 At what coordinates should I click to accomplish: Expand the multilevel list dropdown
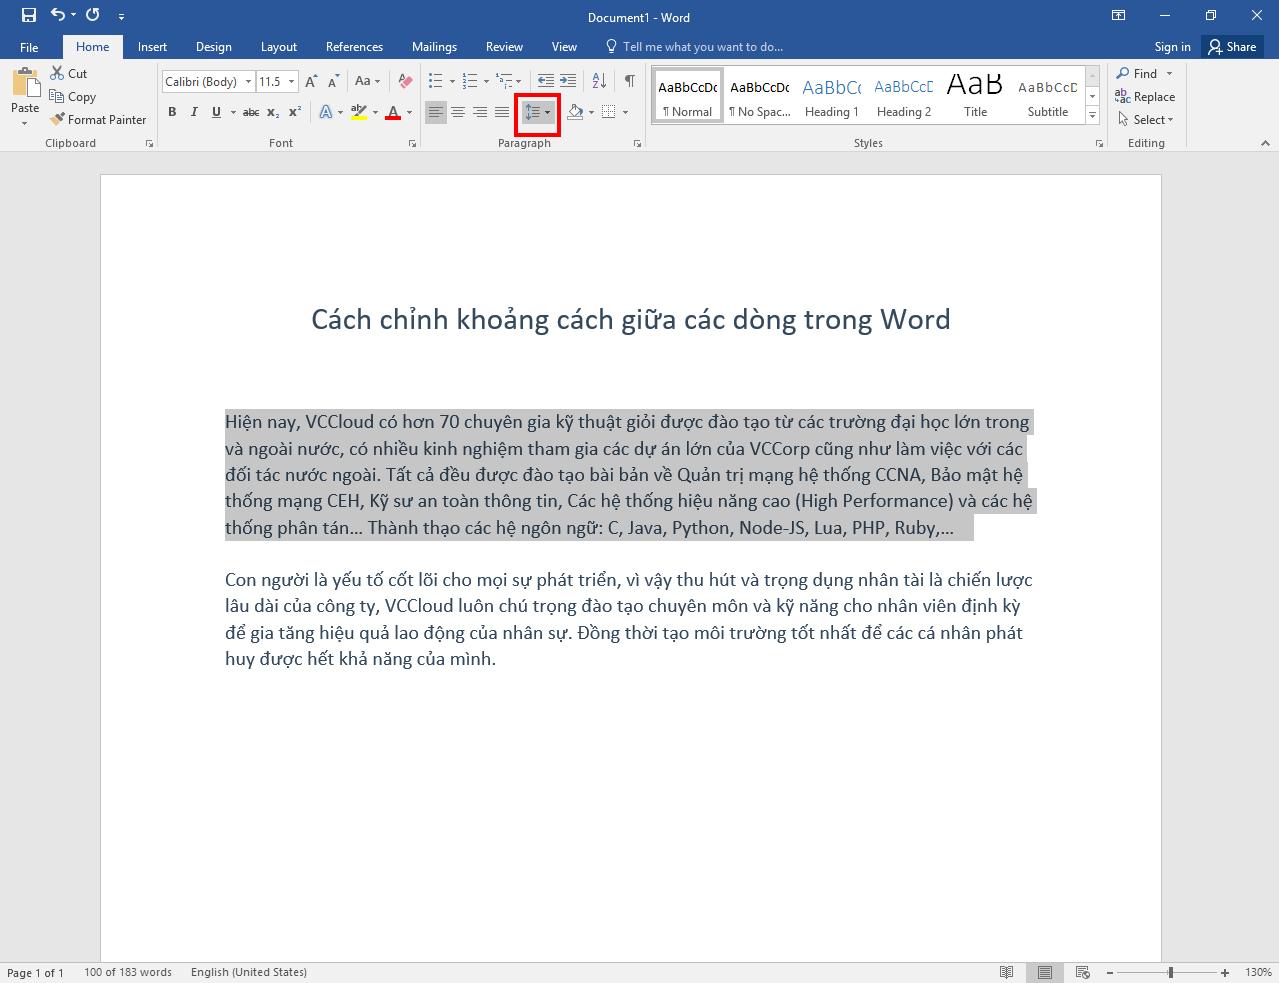pos(520,82)
